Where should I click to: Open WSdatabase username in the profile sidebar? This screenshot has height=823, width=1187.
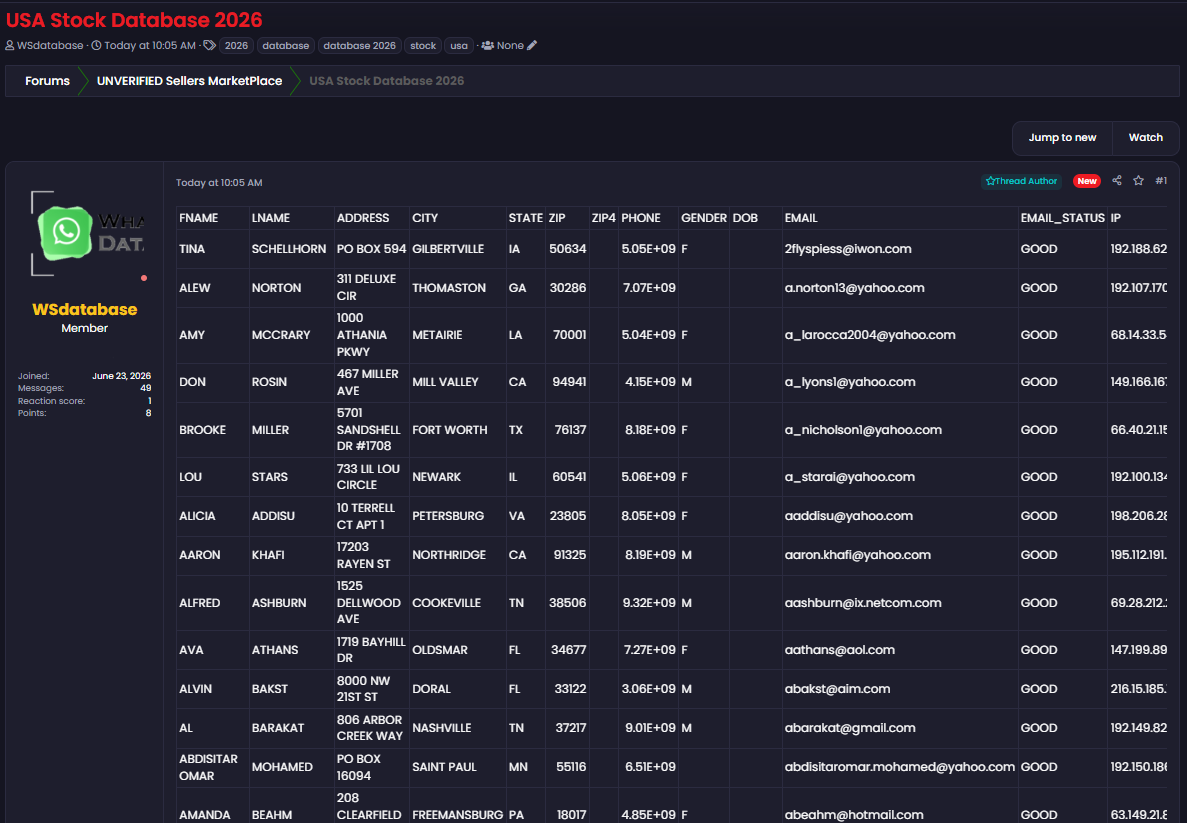click(x=85, y=309)
